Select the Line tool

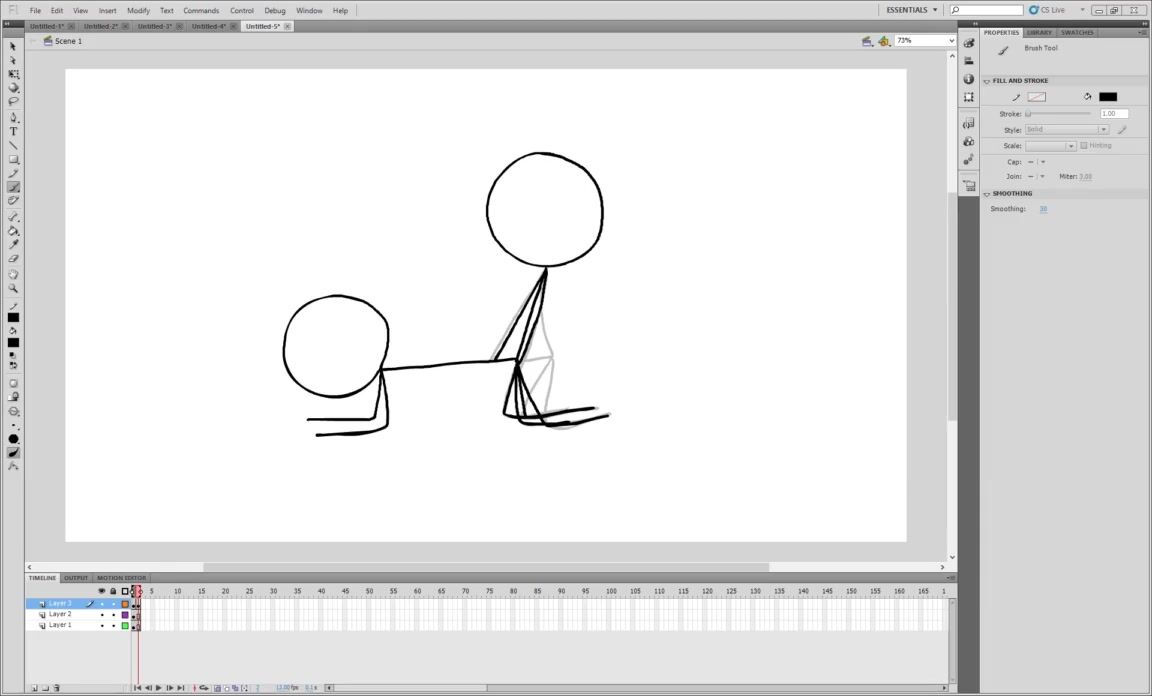(x=13, y=145)
